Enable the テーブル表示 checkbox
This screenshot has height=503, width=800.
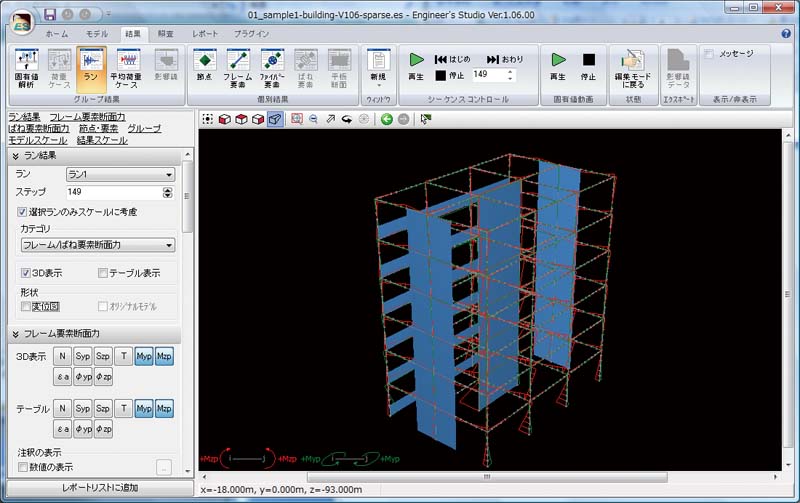point(103,272)
